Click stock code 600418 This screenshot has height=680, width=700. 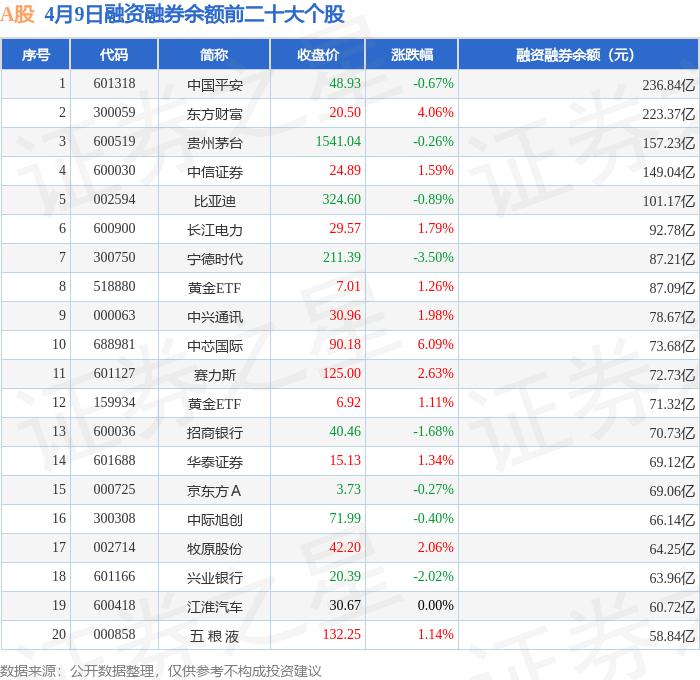[114, 606]
